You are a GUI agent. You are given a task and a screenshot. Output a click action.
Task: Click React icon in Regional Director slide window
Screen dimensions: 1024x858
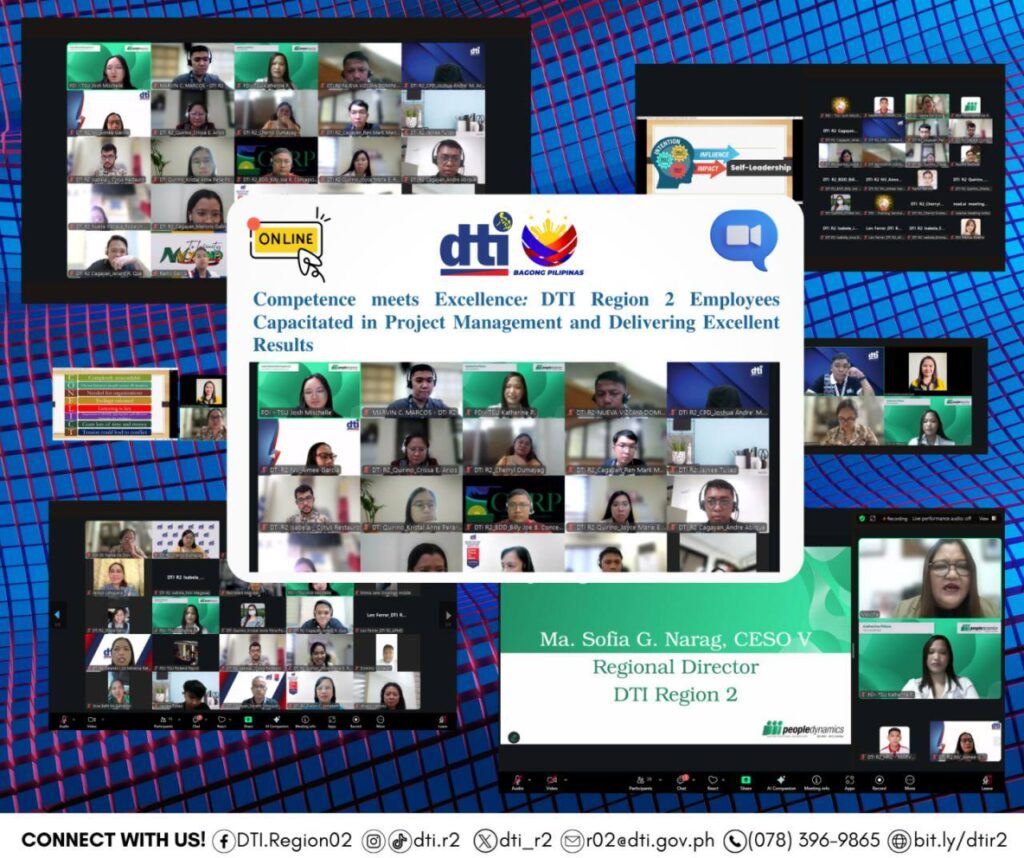coord(713,780)
